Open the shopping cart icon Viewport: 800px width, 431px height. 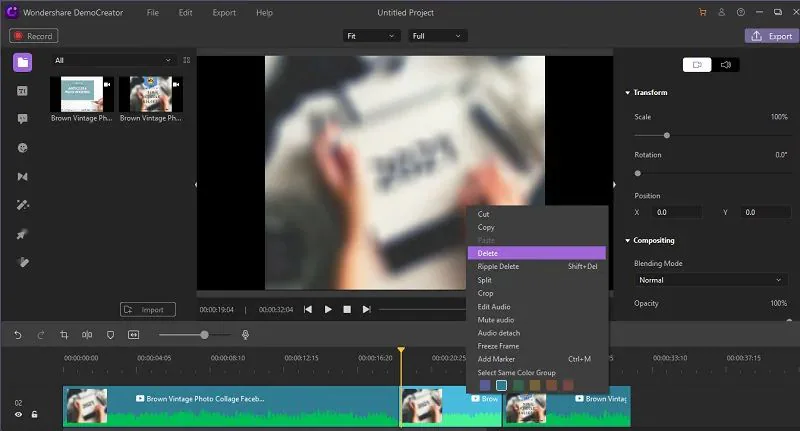[703, 12]
